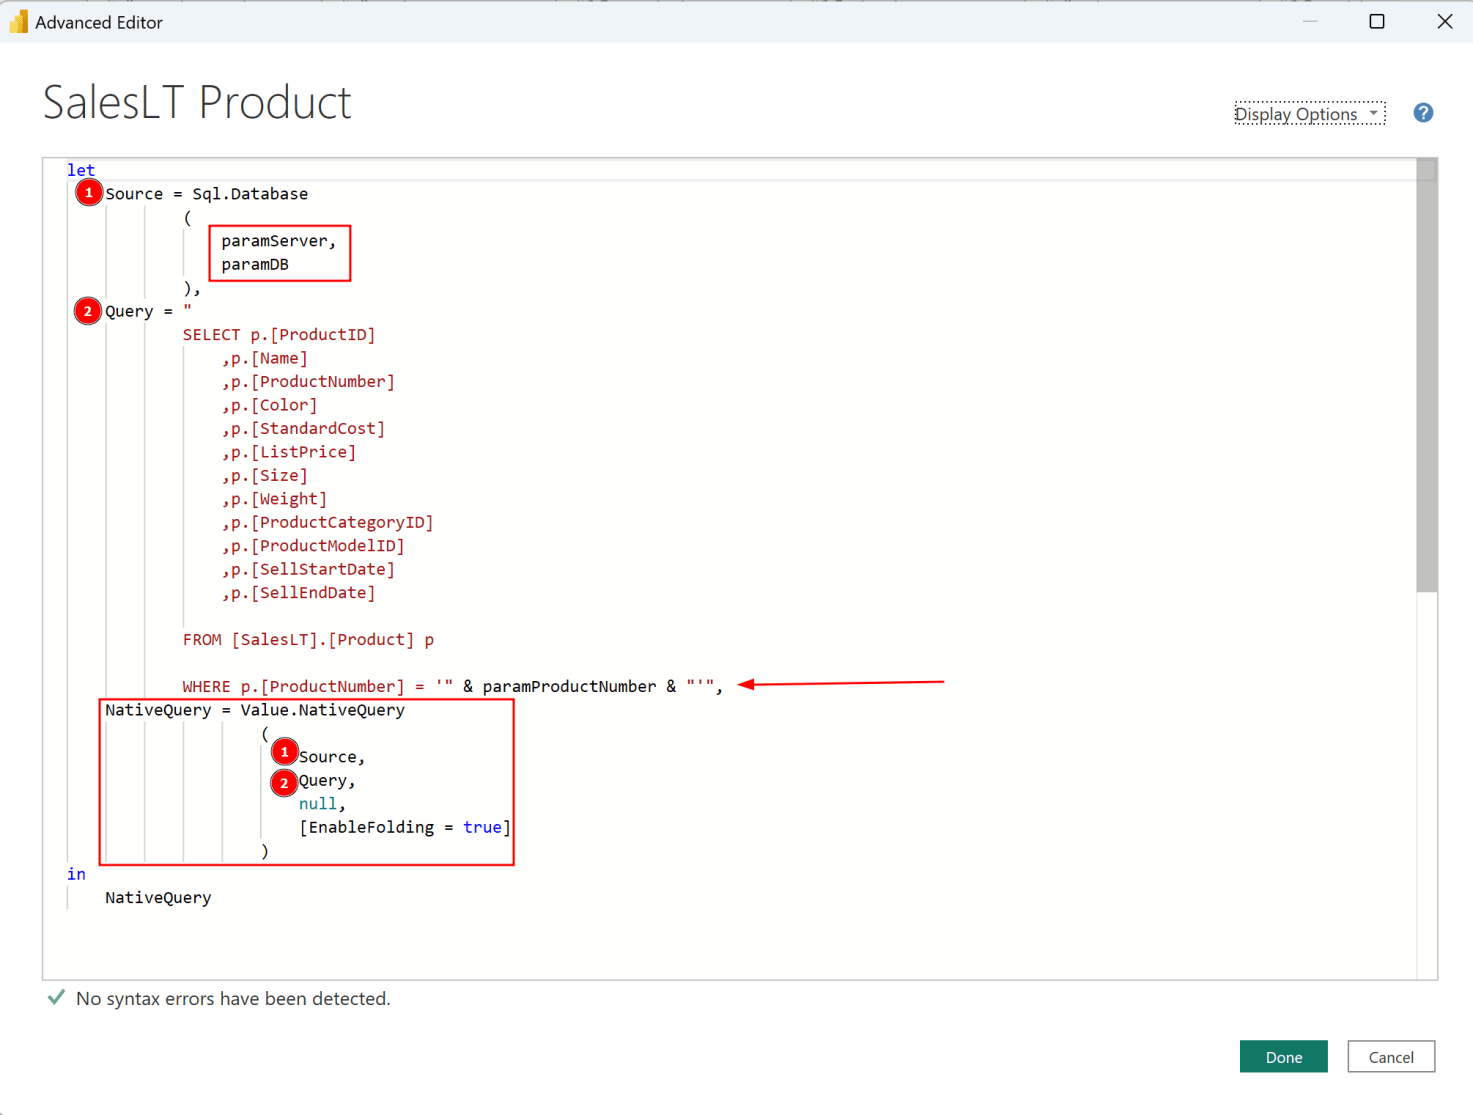Click the ',p.[ProductCategoryID]' line
Screen dimensions: 1473x1115
(327, 523)
